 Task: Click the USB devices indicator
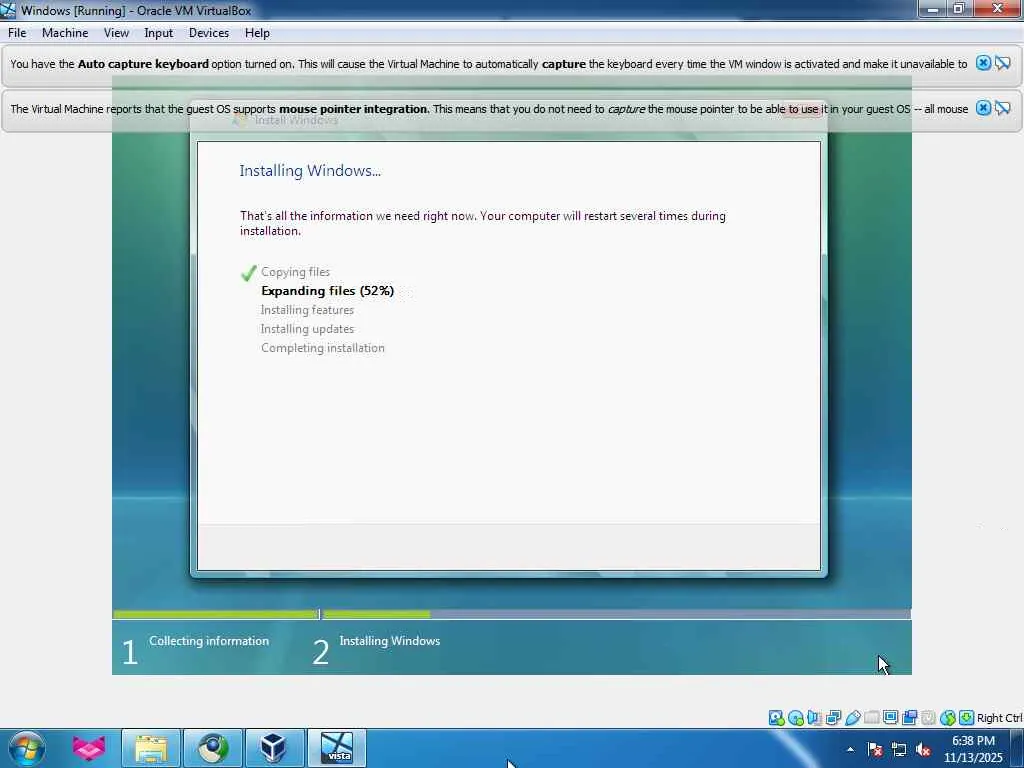point(852,718)
